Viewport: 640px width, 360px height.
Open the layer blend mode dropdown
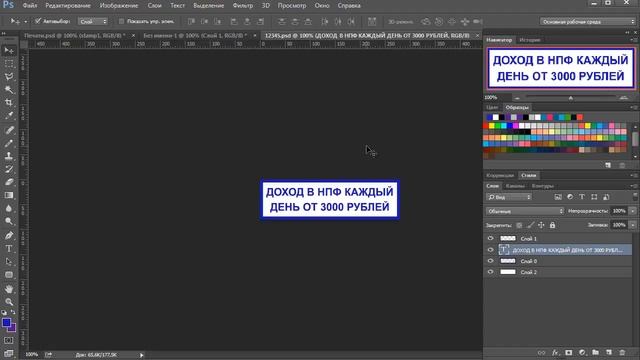(x=525, y=211)
